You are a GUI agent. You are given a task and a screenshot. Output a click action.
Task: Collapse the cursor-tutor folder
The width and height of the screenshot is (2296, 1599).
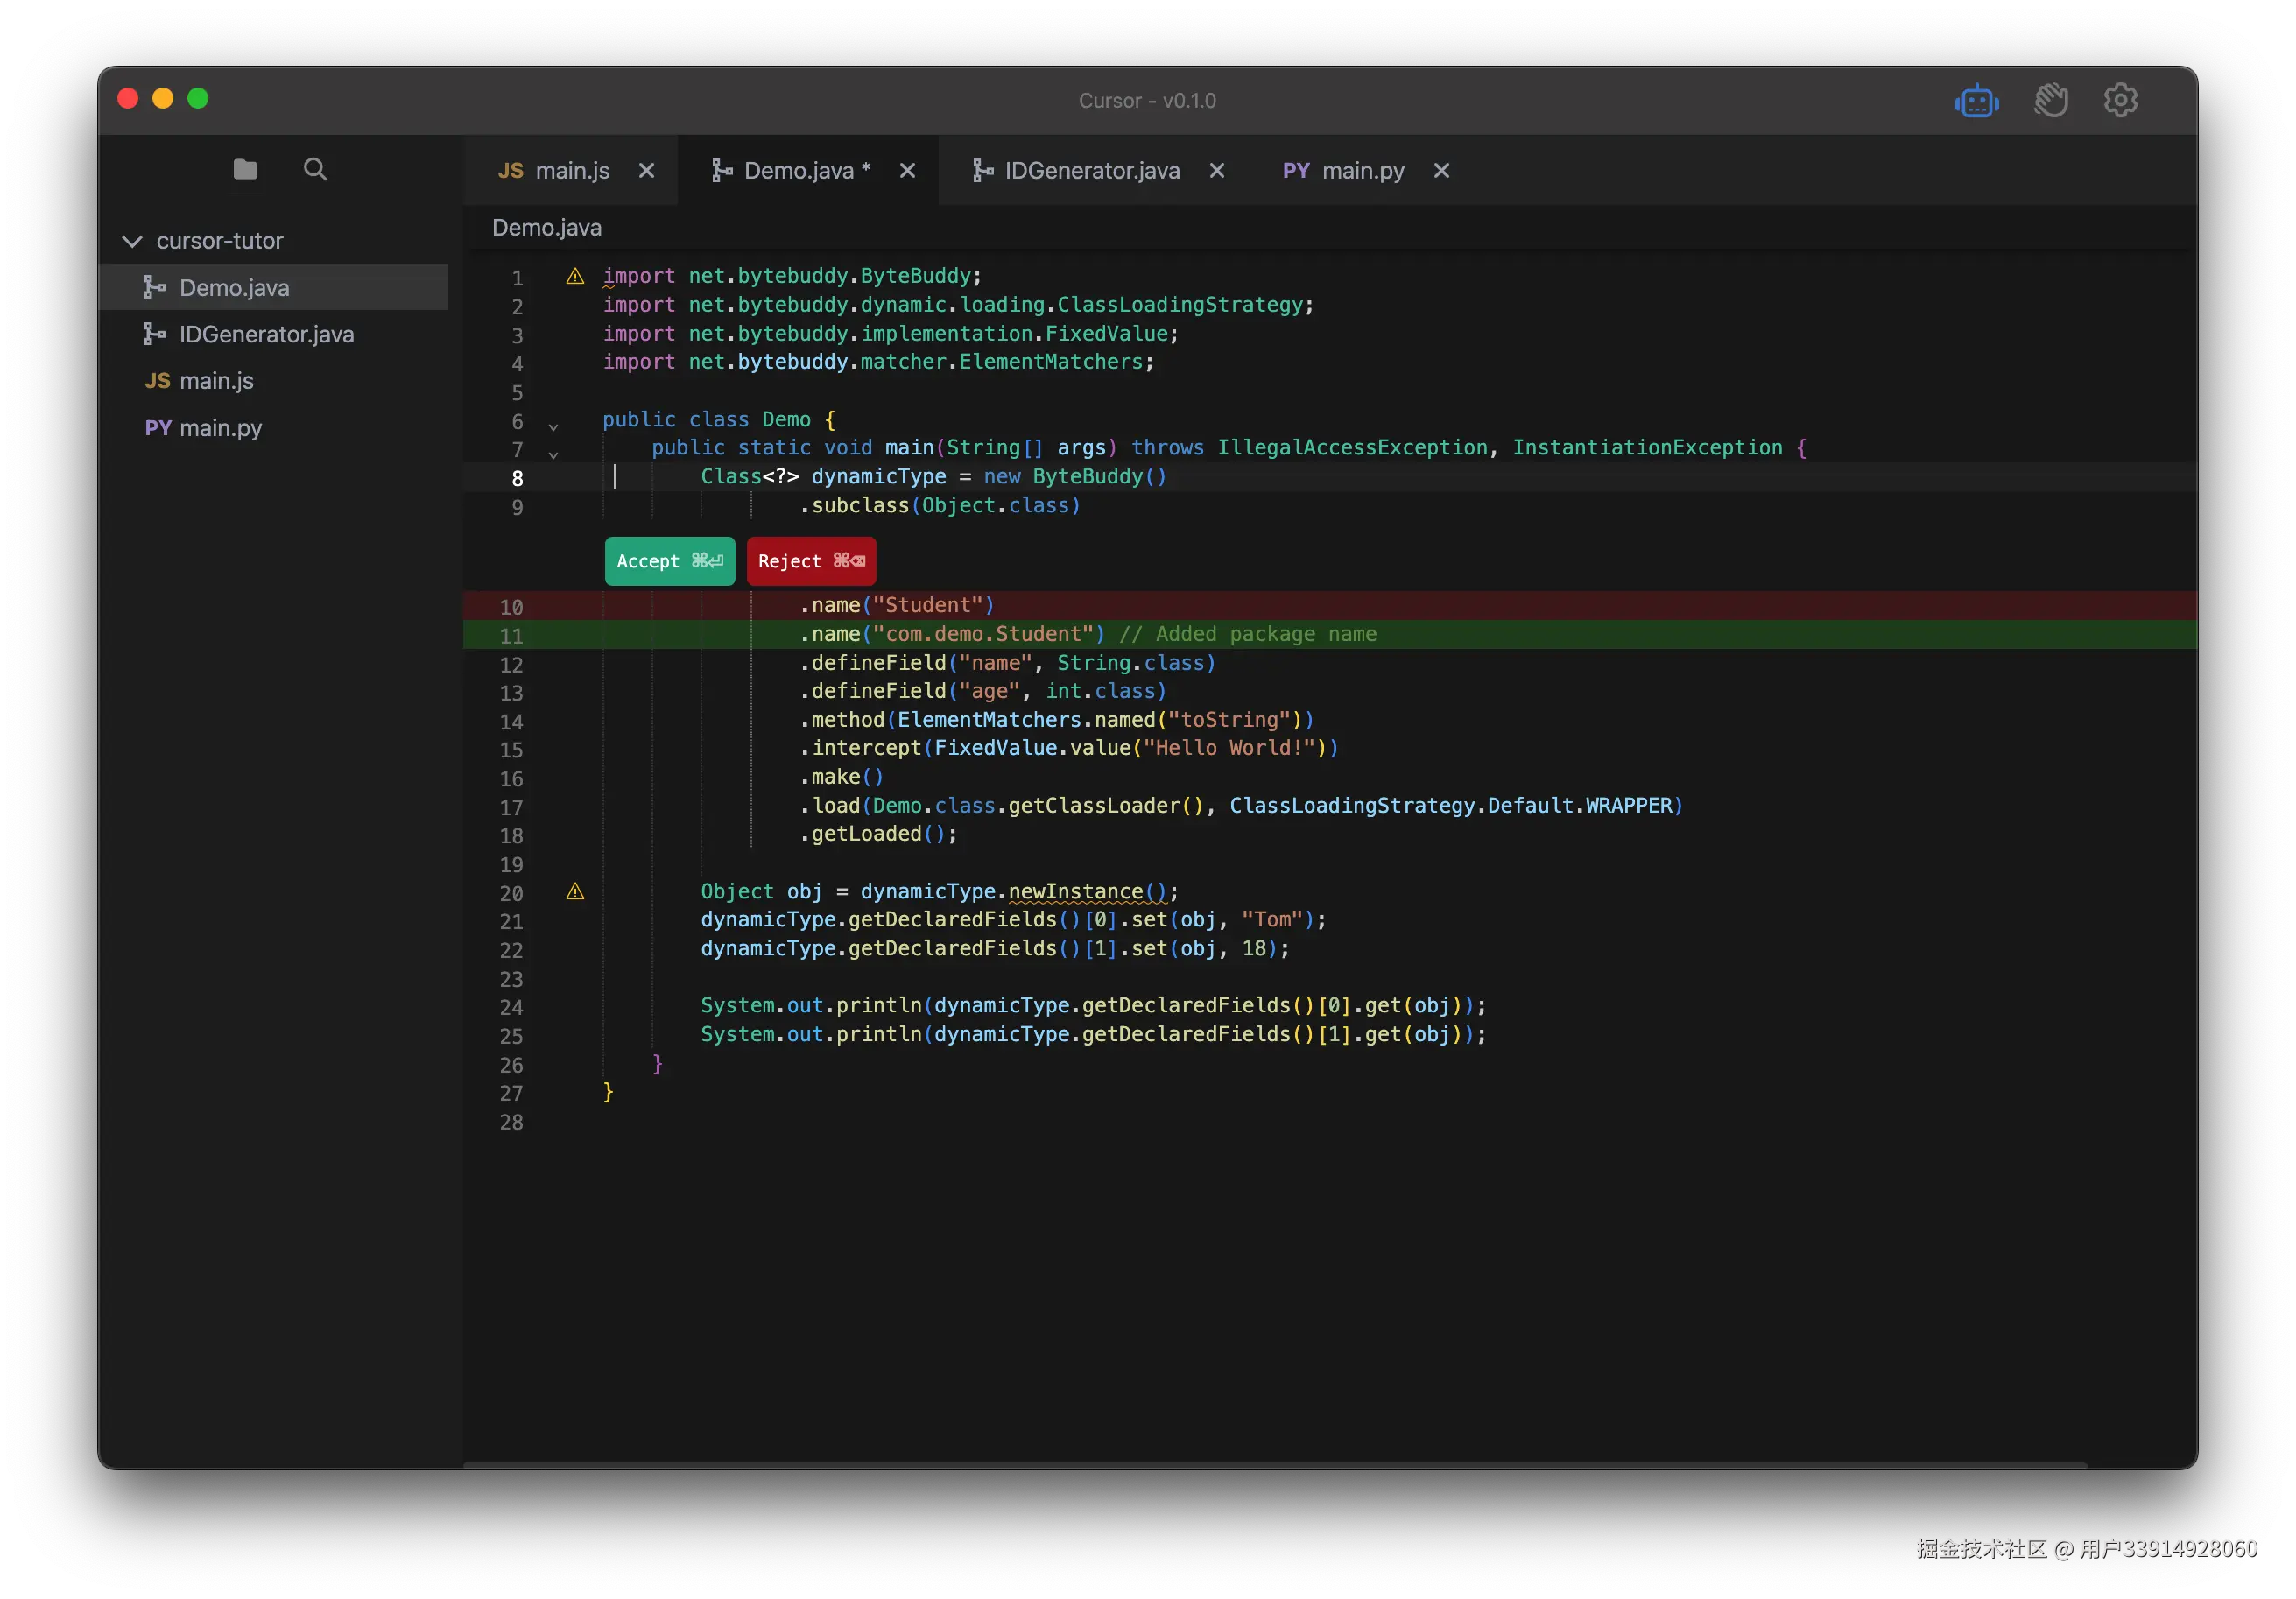[x=132, y=241]
